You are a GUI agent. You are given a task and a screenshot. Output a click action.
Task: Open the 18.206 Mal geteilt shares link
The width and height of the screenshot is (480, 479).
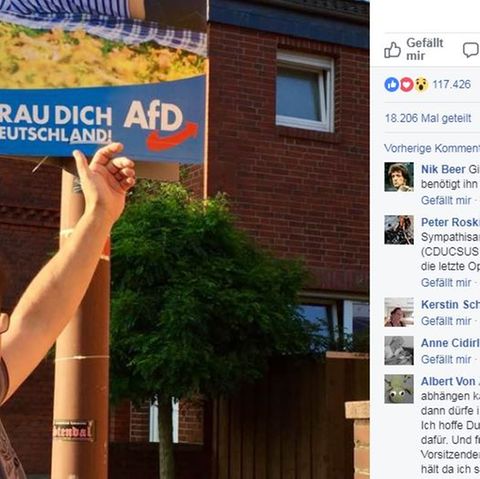428,118
